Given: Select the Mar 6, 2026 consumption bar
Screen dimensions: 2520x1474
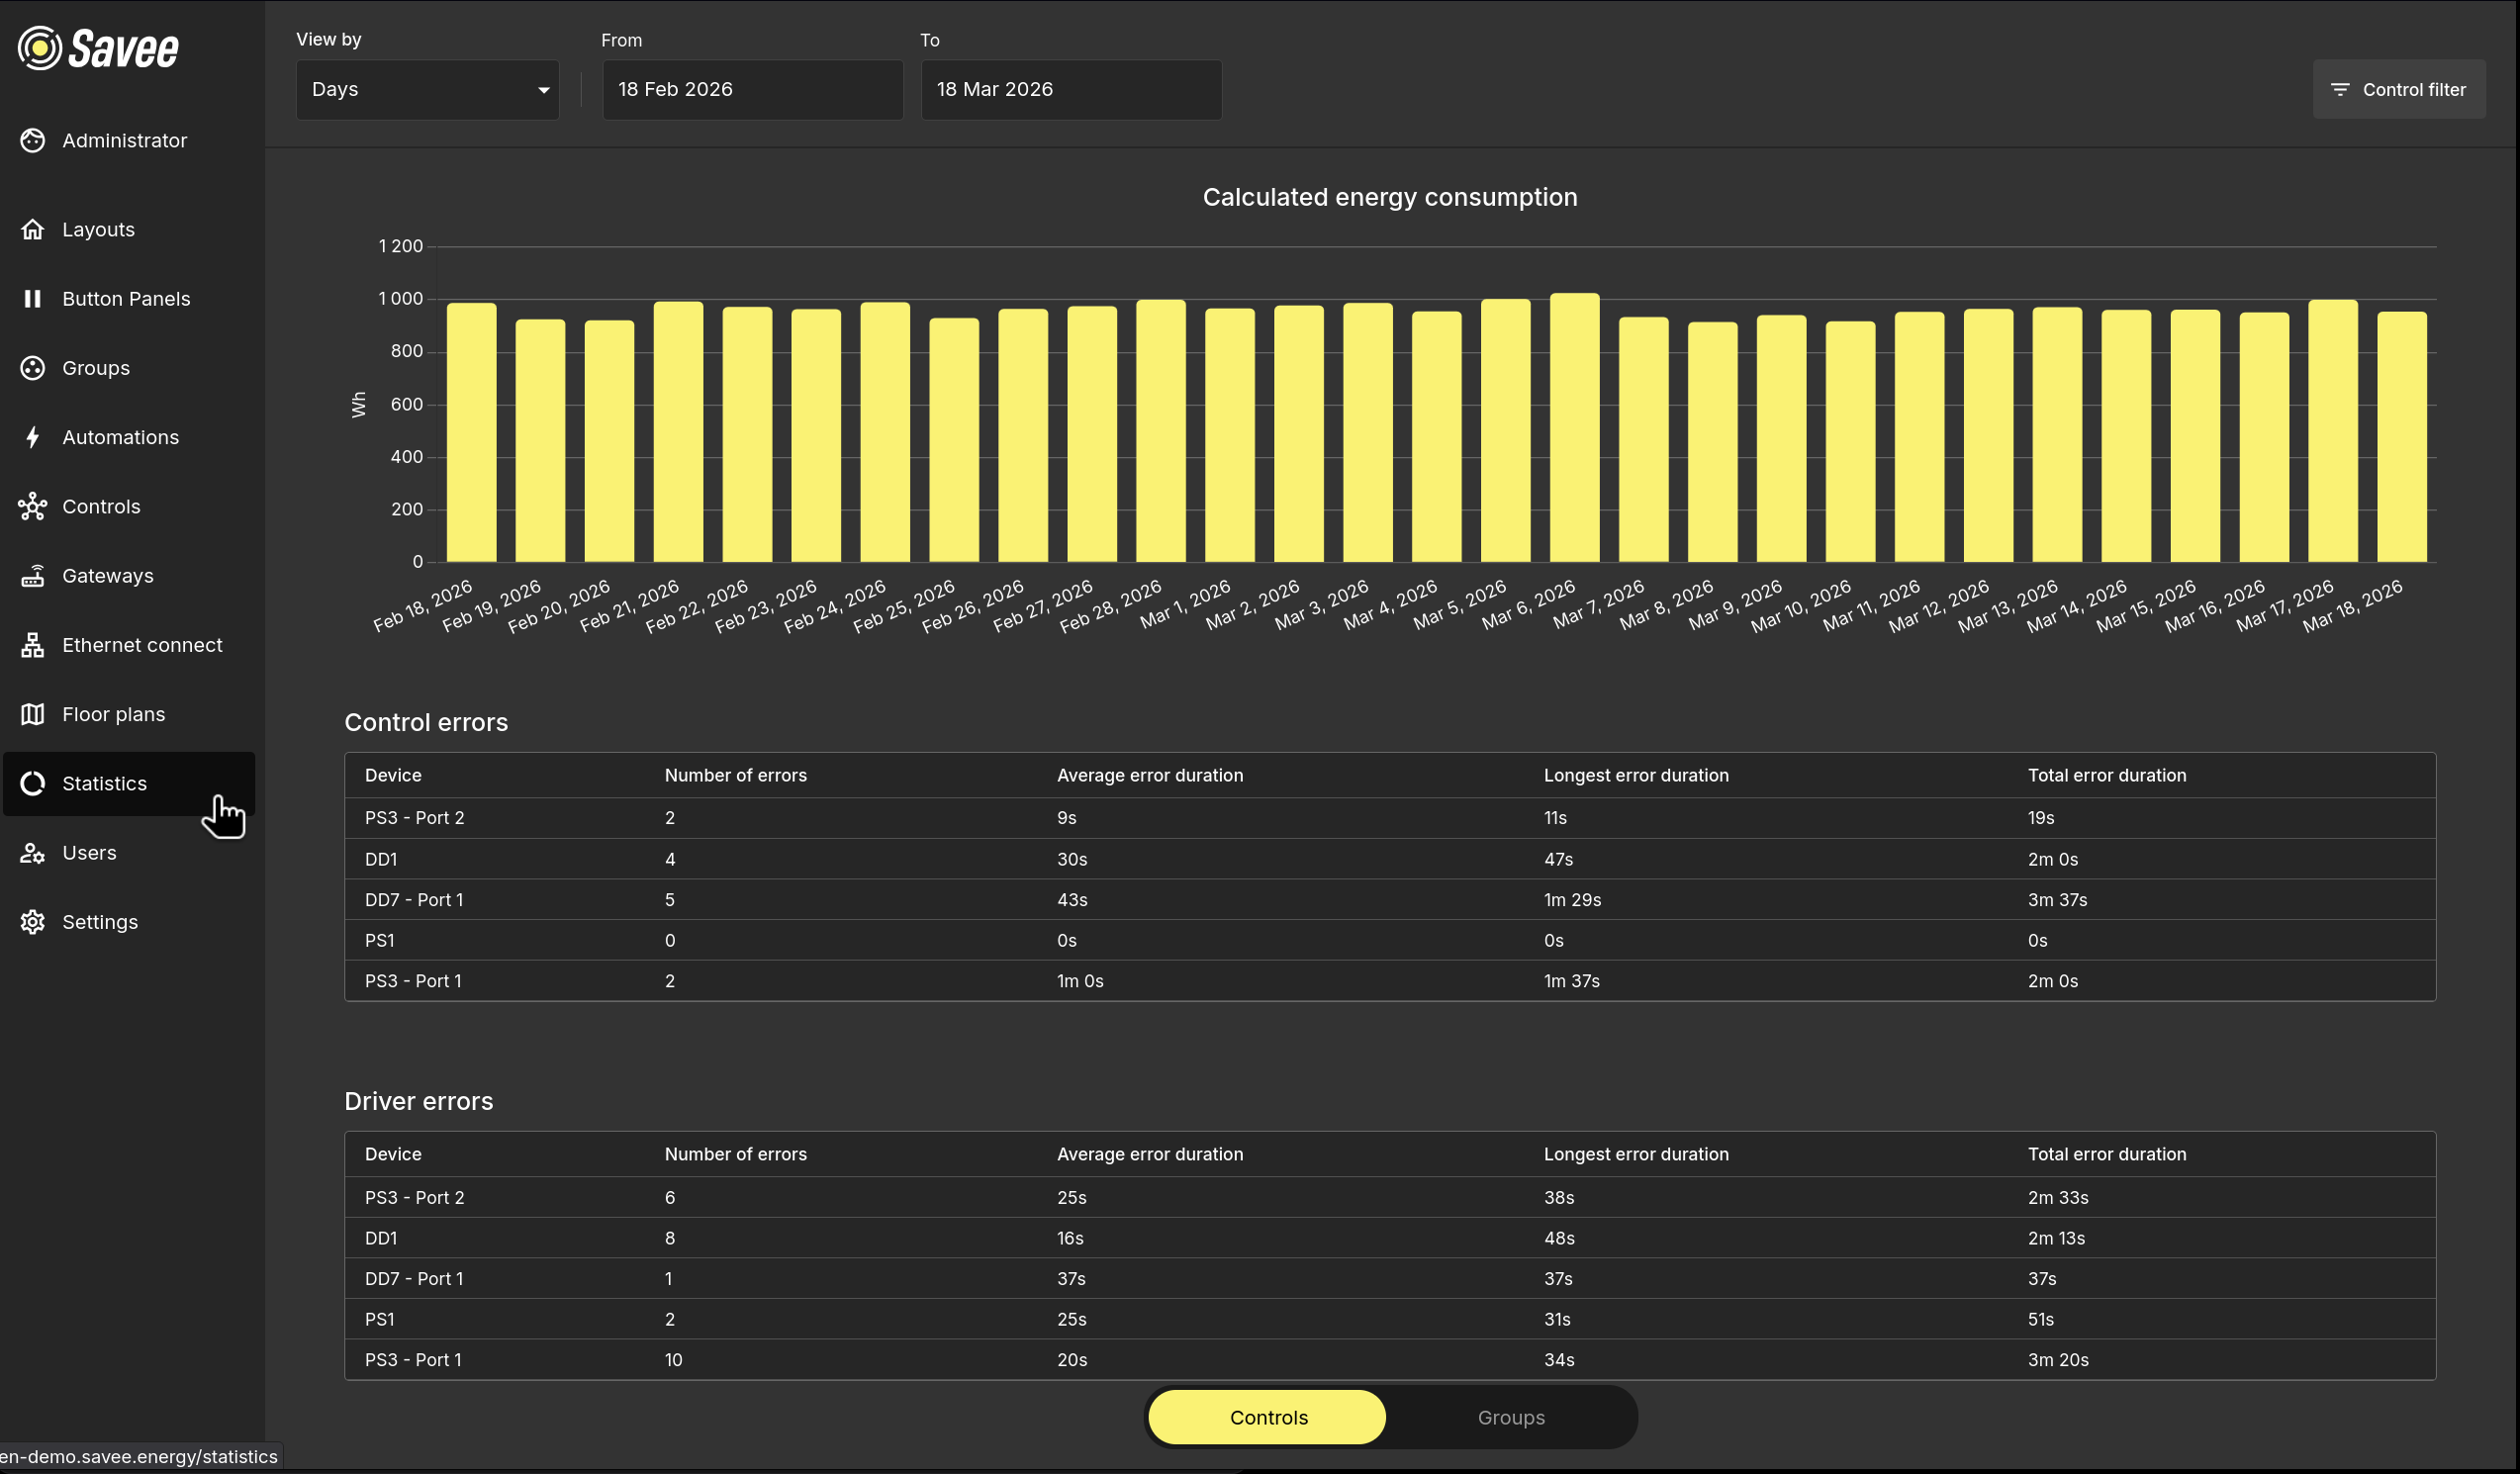Looking at the screenshot, I should click(1574, 430).
